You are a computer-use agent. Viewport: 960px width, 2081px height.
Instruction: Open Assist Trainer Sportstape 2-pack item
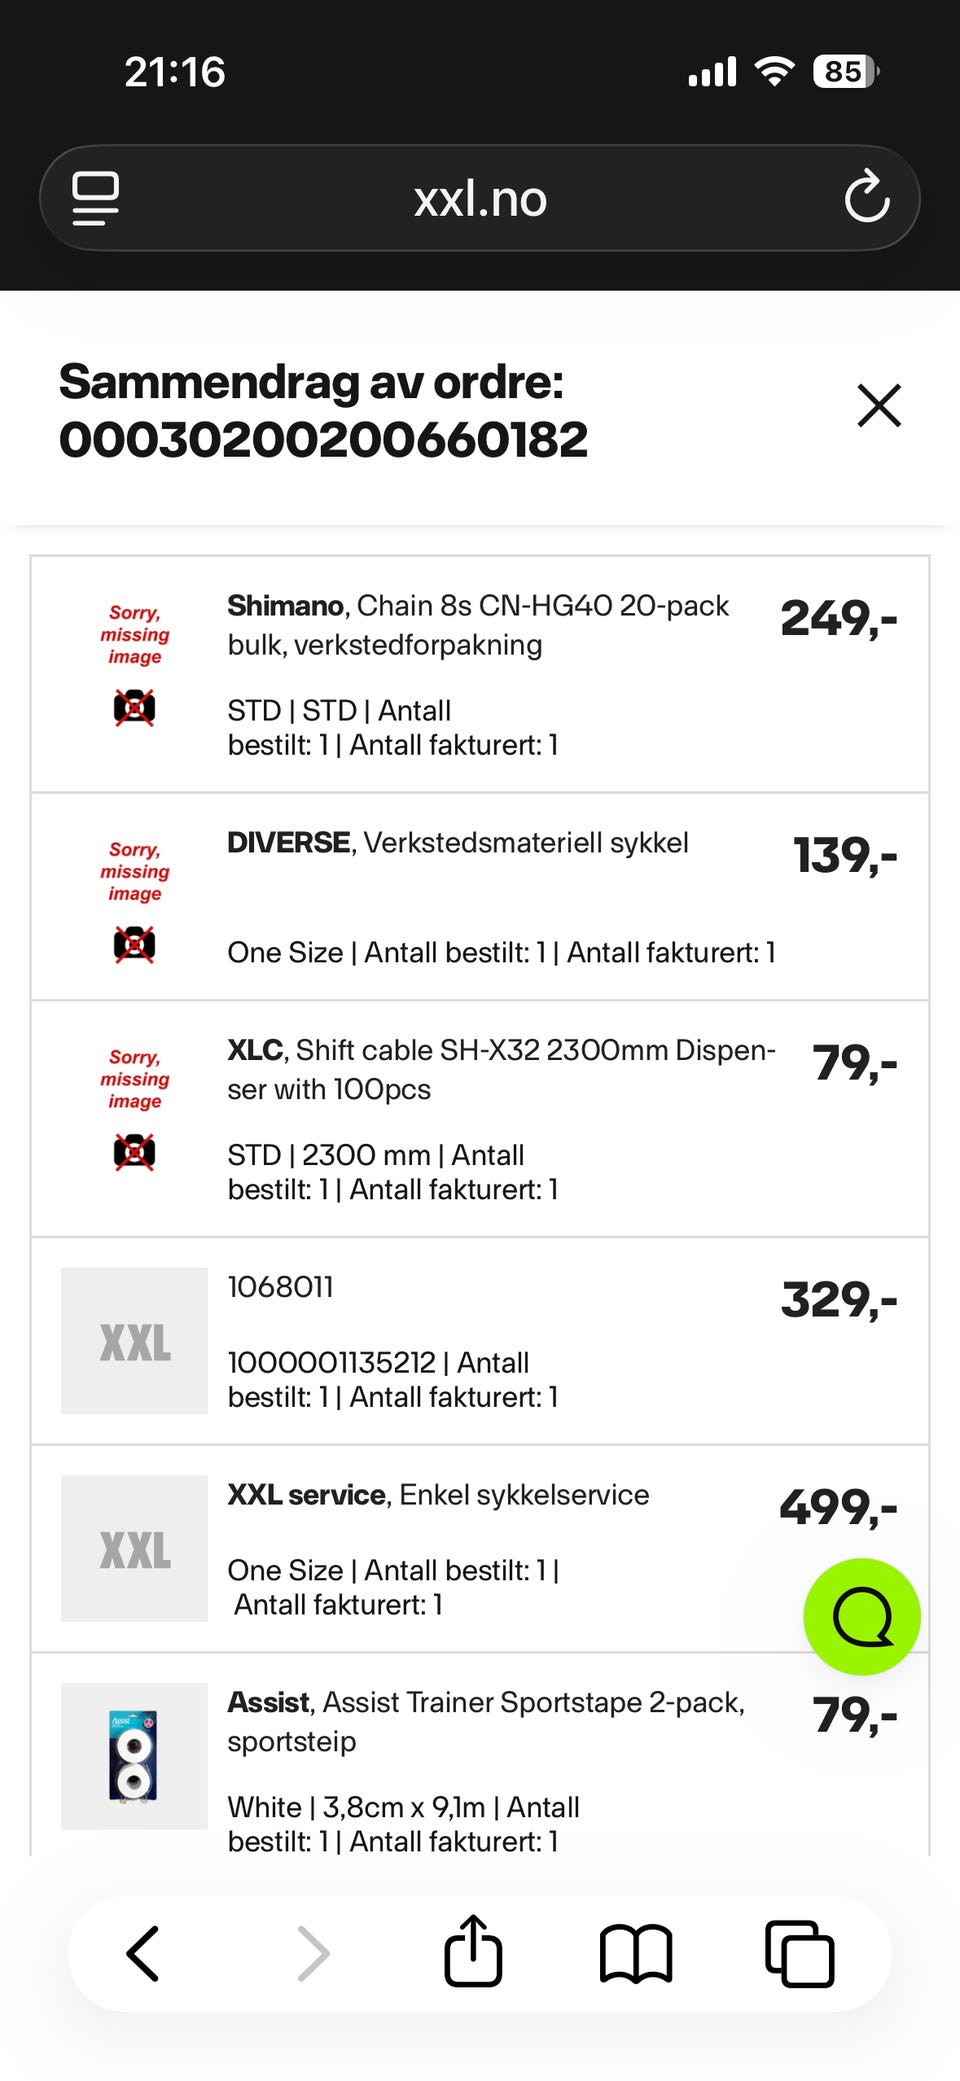[485, 1720]
